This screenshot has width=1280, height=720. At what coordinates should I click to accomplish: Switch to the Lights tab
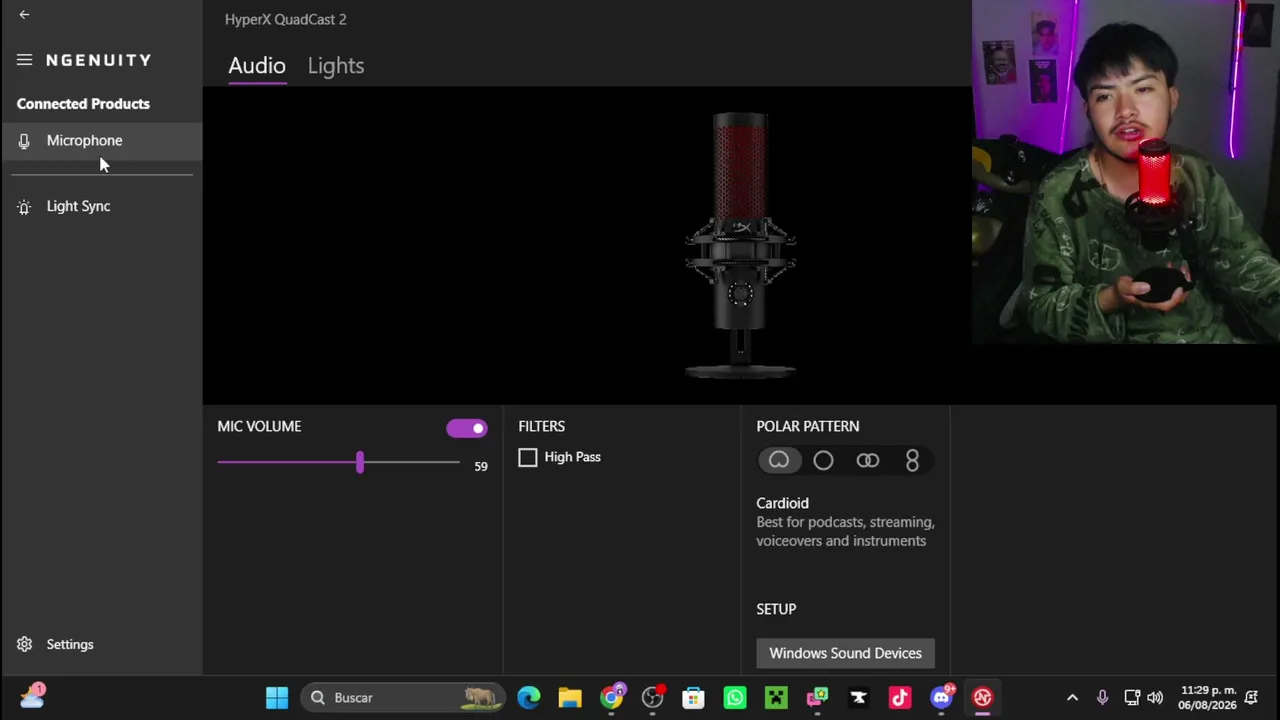(336, 66)
